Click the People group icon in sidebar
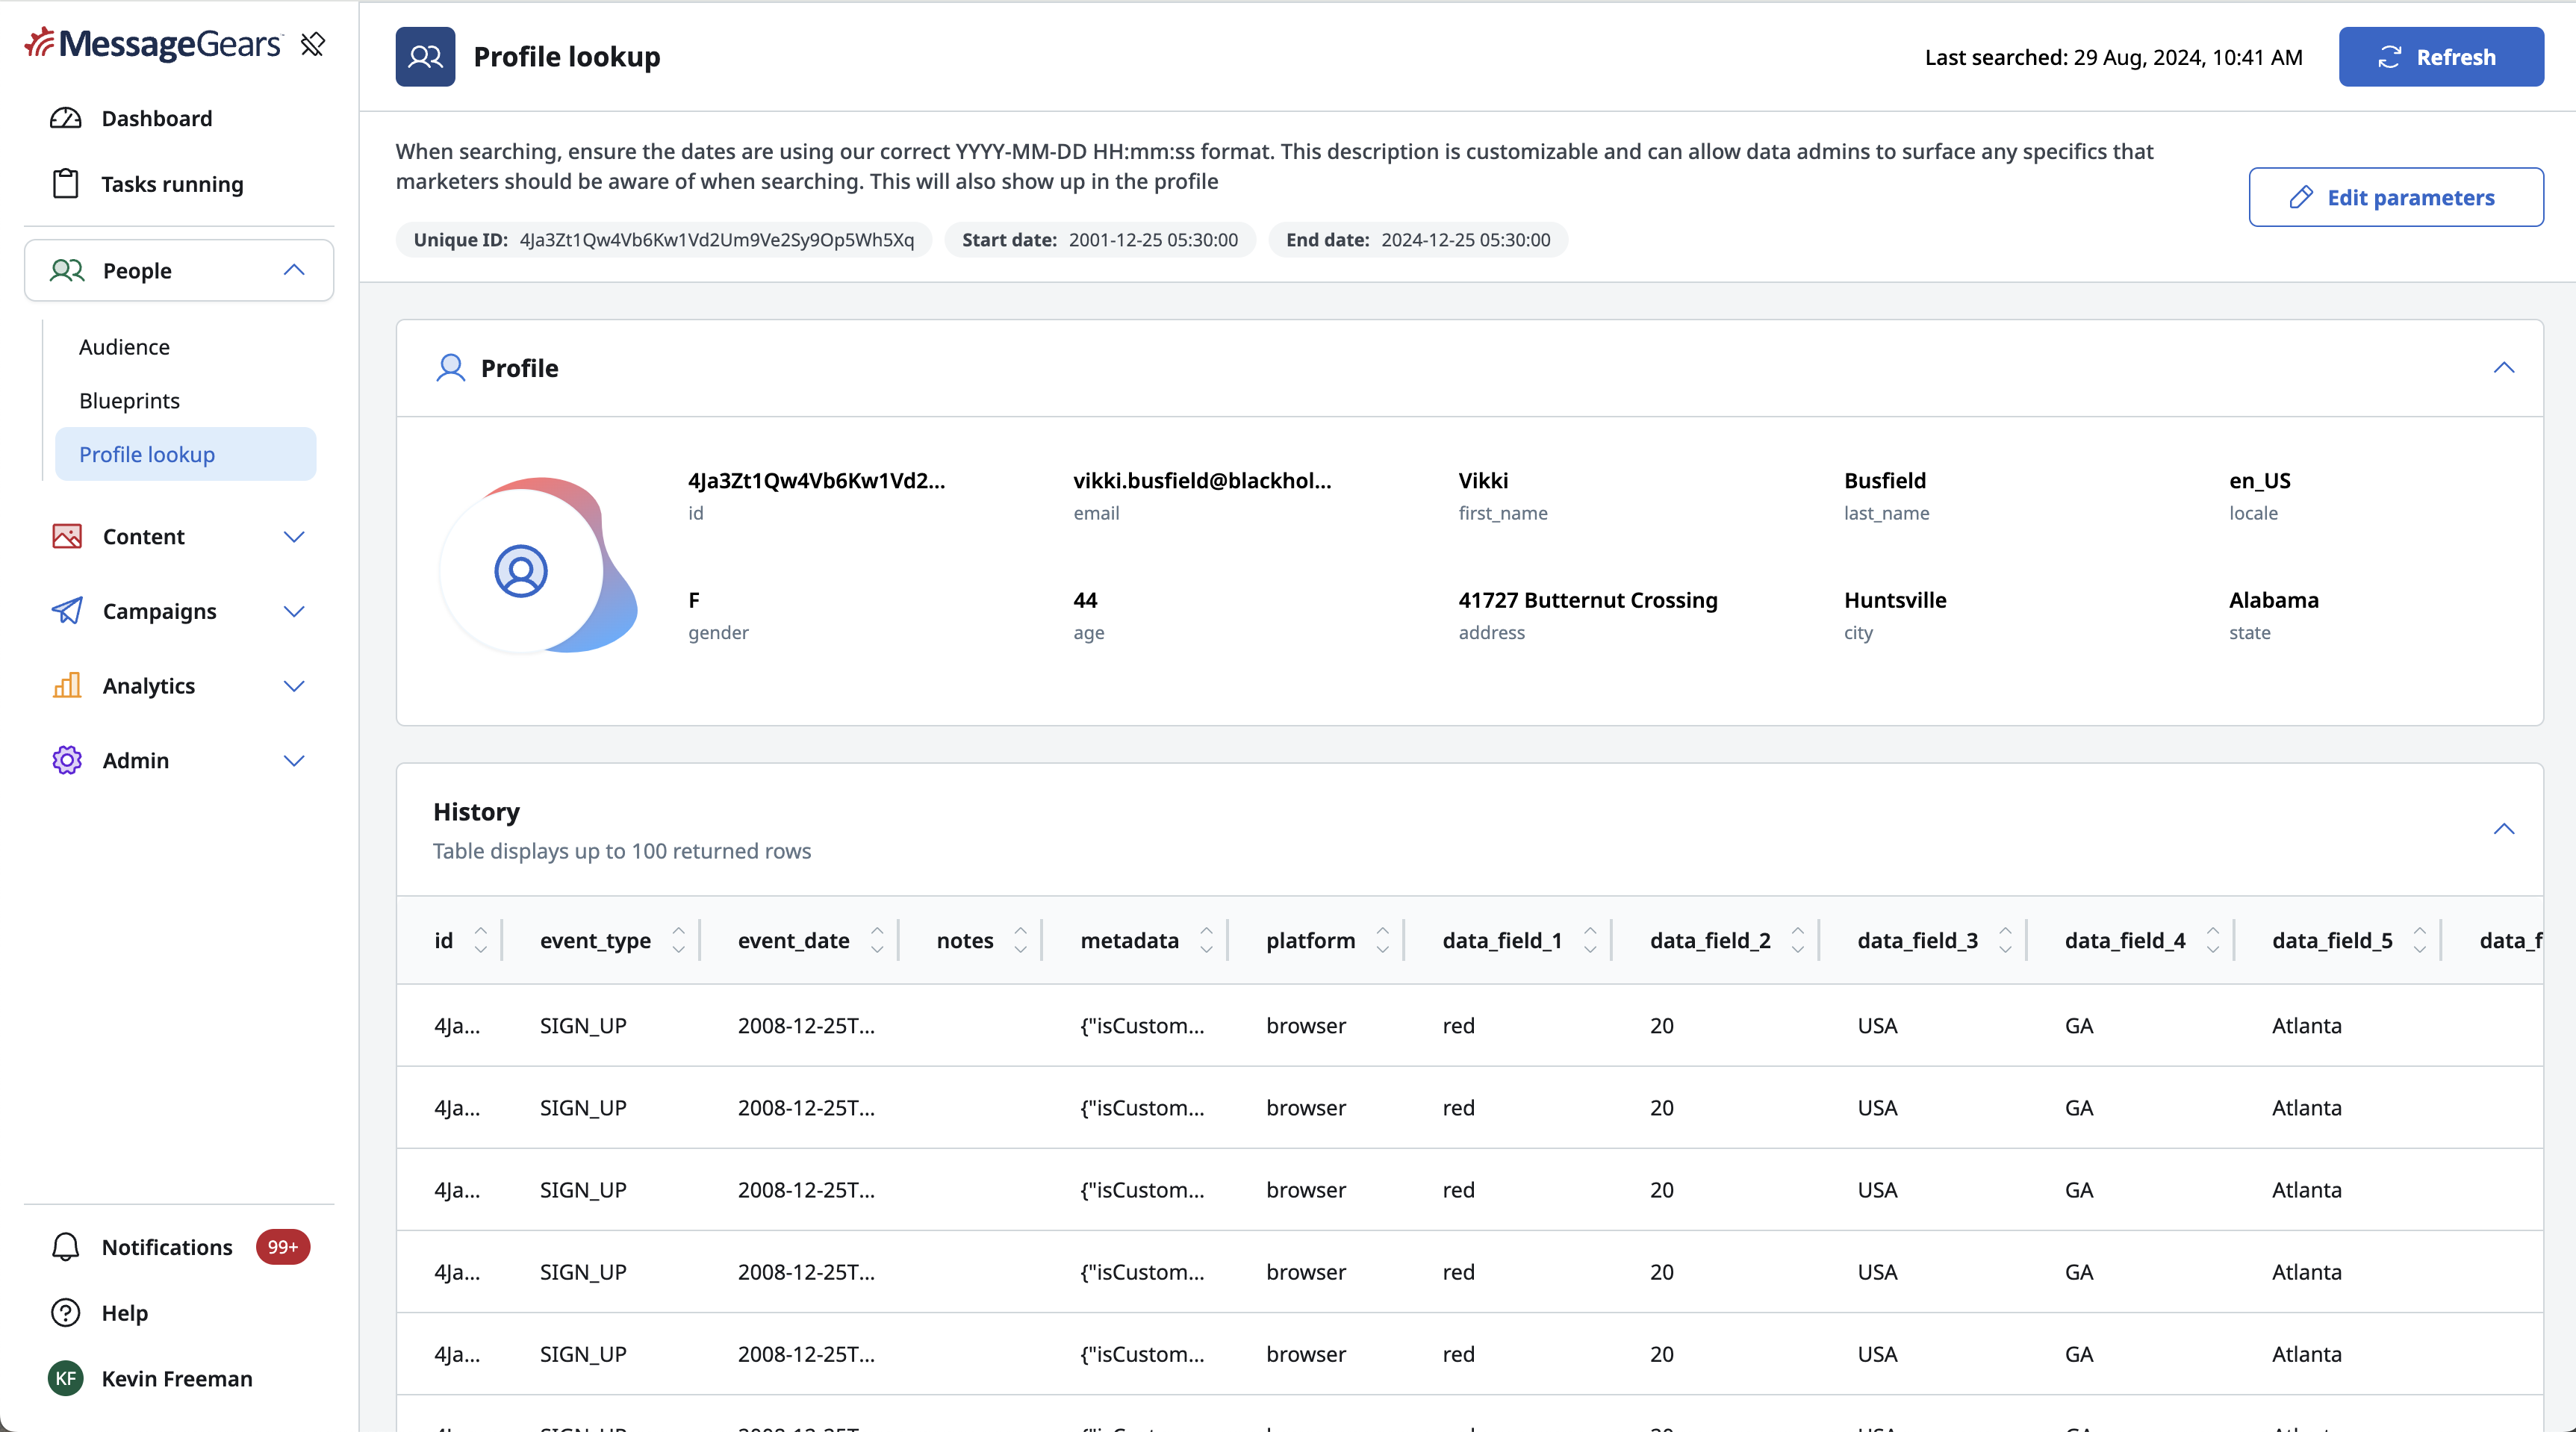The height and width of the screenshot is (1432, 2576). [x=67, y=270]
